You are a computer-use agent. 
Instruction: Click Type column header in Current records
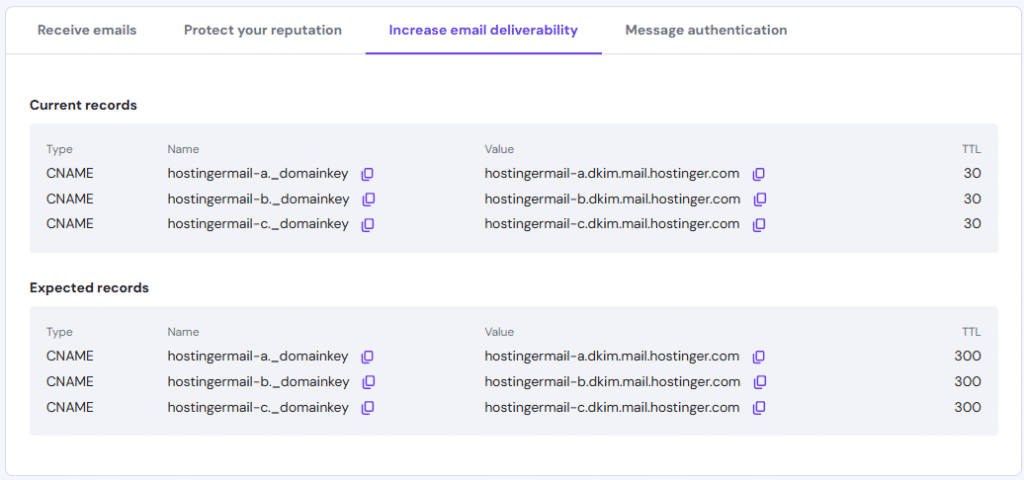[59, 150]
